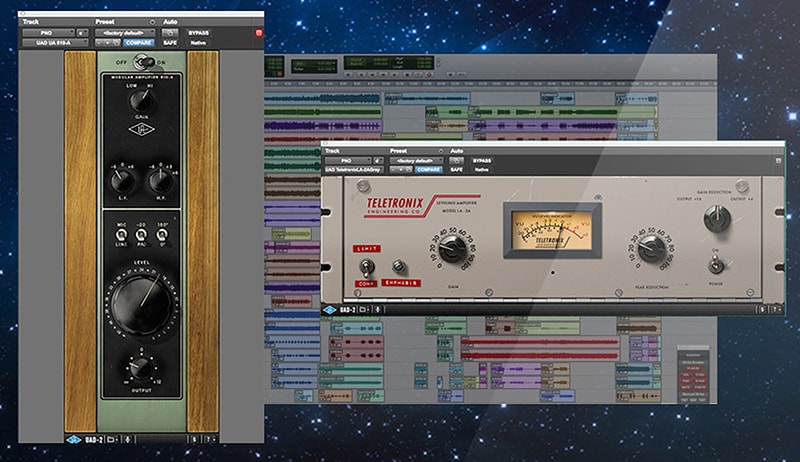Screen dimensions: 800x462
Task: Click target button in LA-2A window header
Action: point(779,160)
